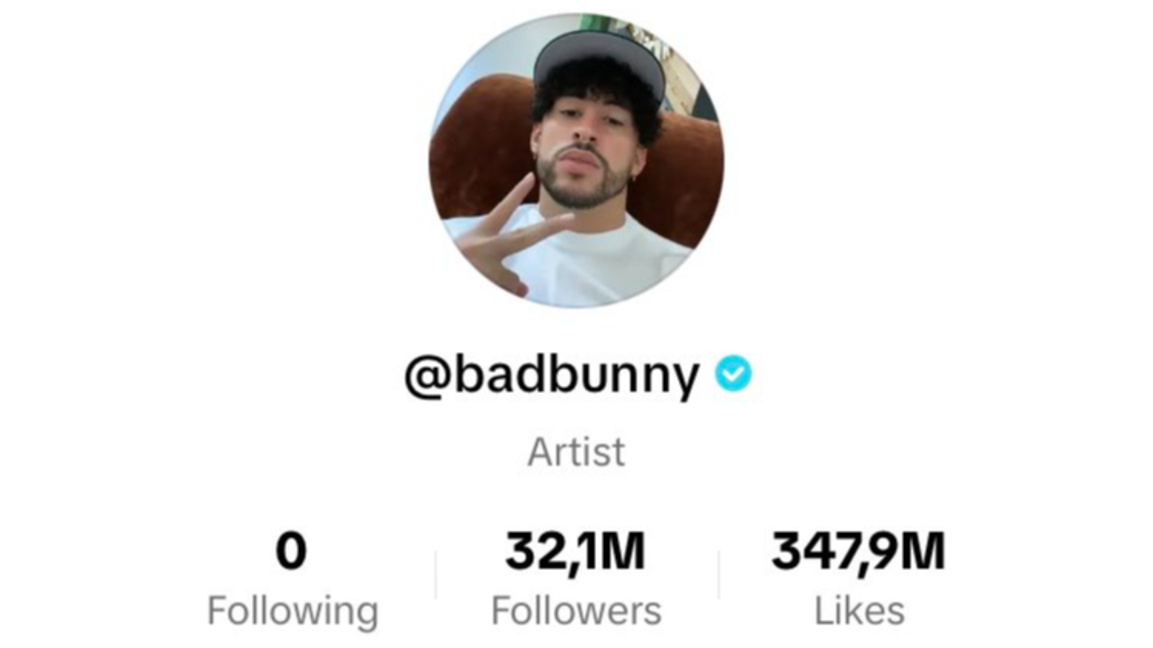Click the Artist category label
Viewport: 1153px width, 648px height.
576,452
